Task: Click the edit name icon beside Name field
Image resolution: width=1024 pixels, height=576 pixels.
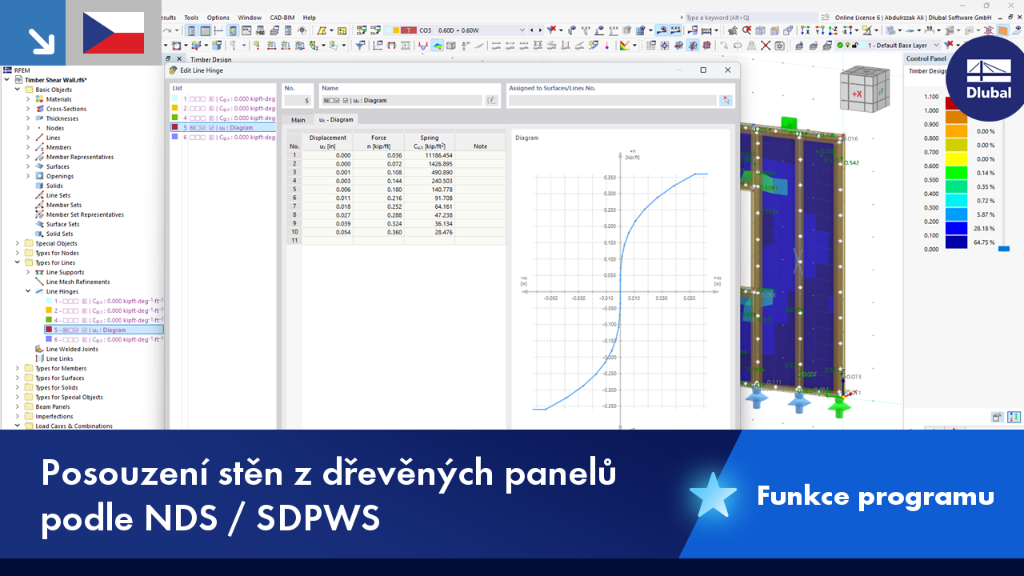Action: 491,101
